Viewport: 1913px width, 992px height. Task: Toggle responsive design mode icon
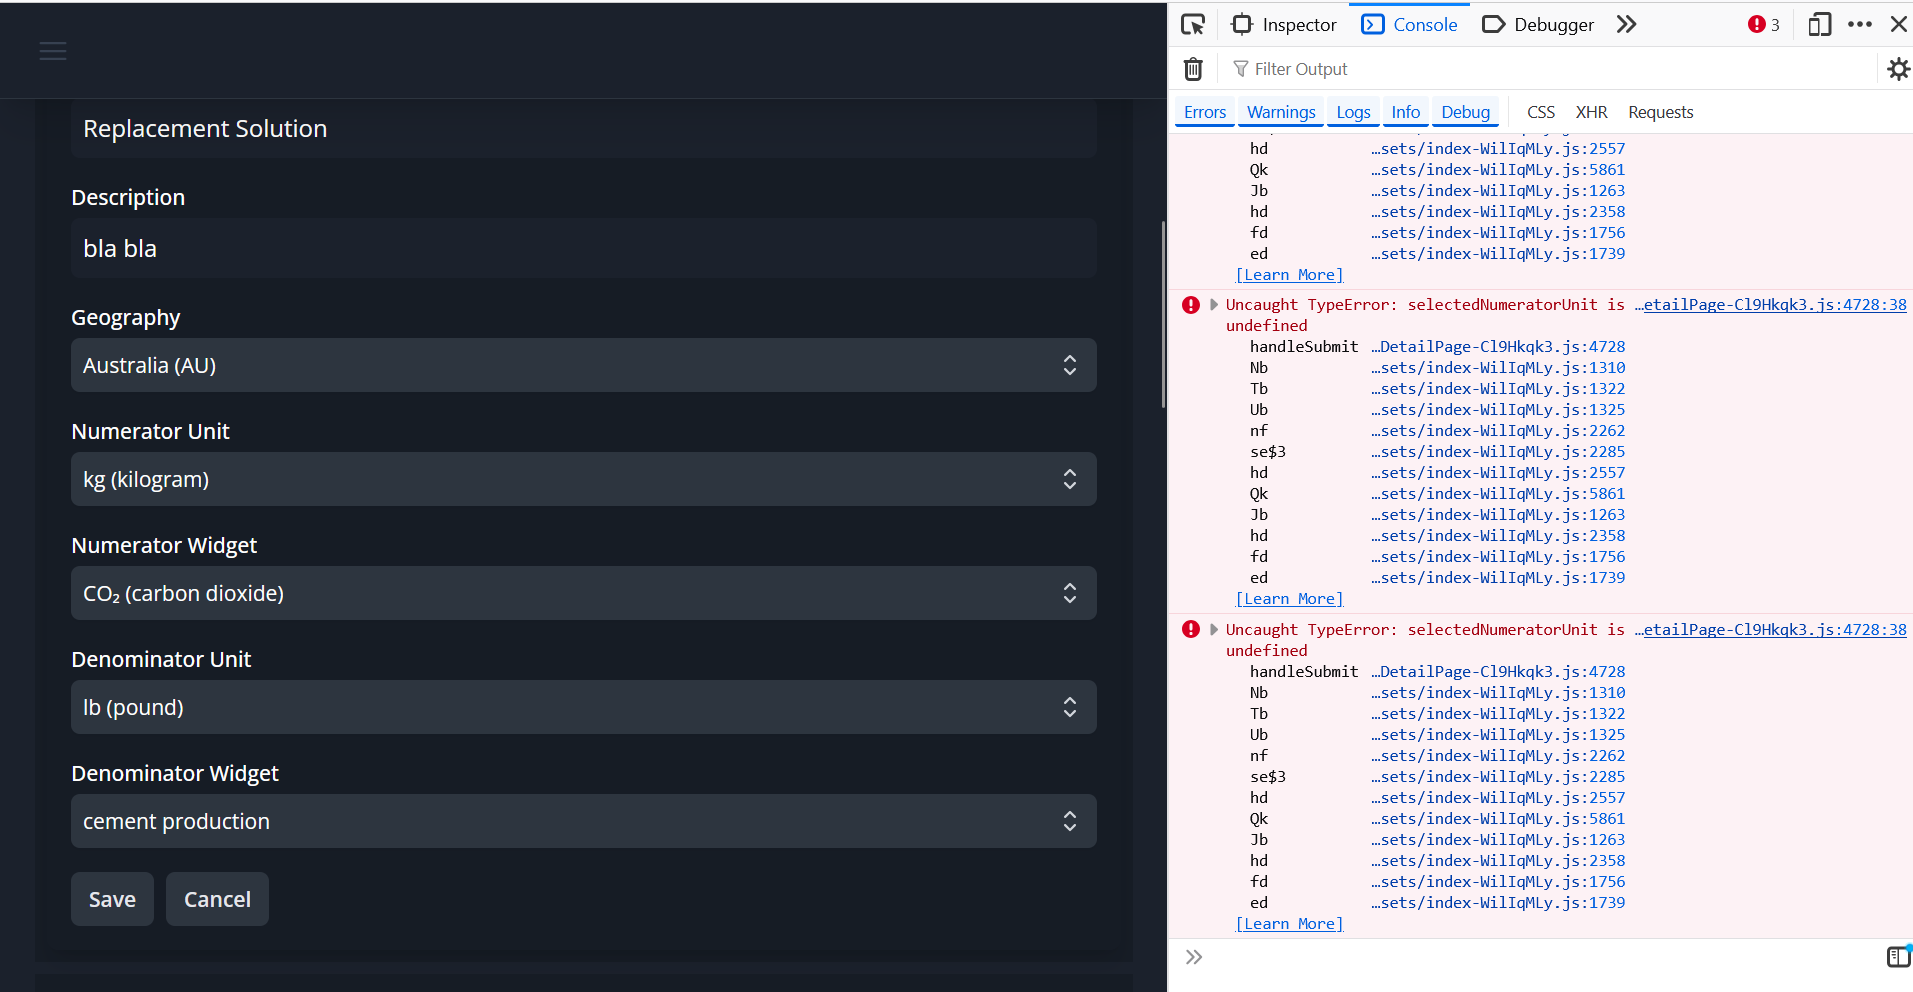(1820, 24)
